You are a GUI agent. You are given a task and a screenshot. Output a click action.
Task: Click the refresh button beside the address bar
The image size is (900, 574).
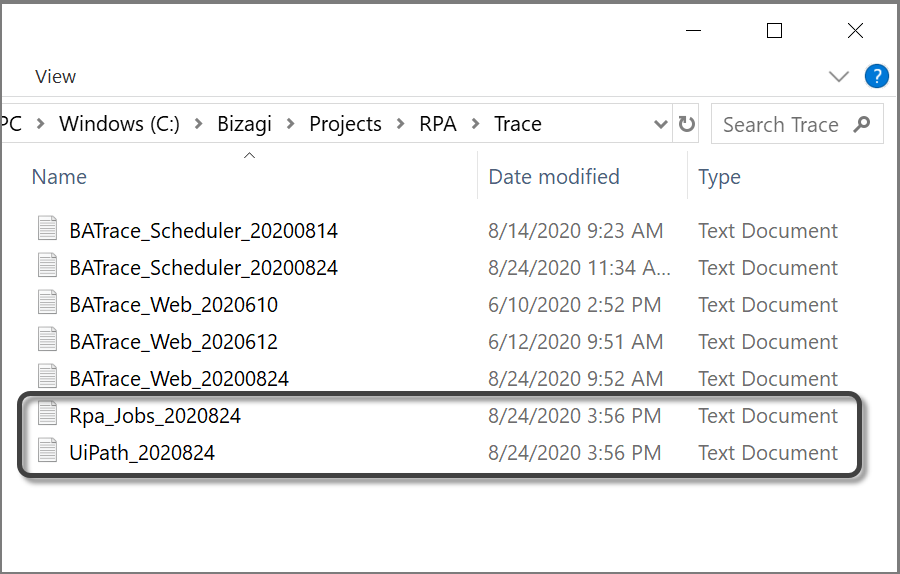pos(686,124)
